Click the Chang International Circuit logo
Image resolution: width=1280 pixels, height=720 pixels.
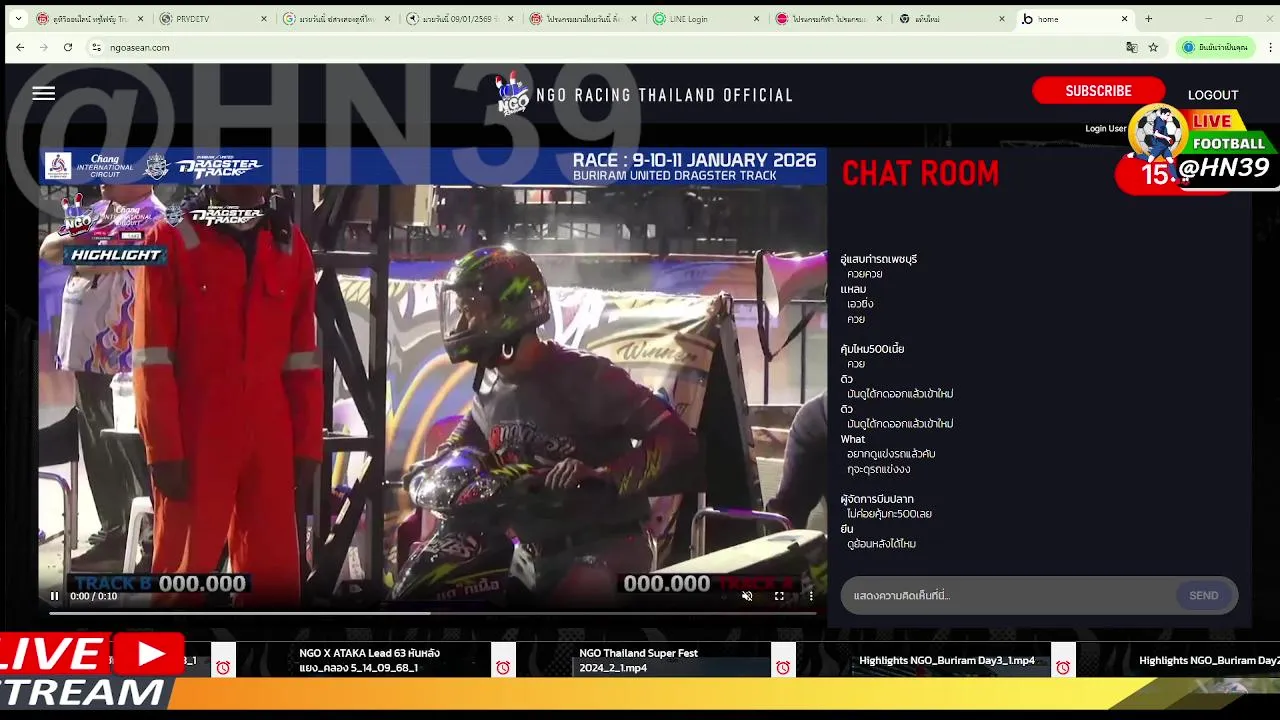(x=89, y=166)
